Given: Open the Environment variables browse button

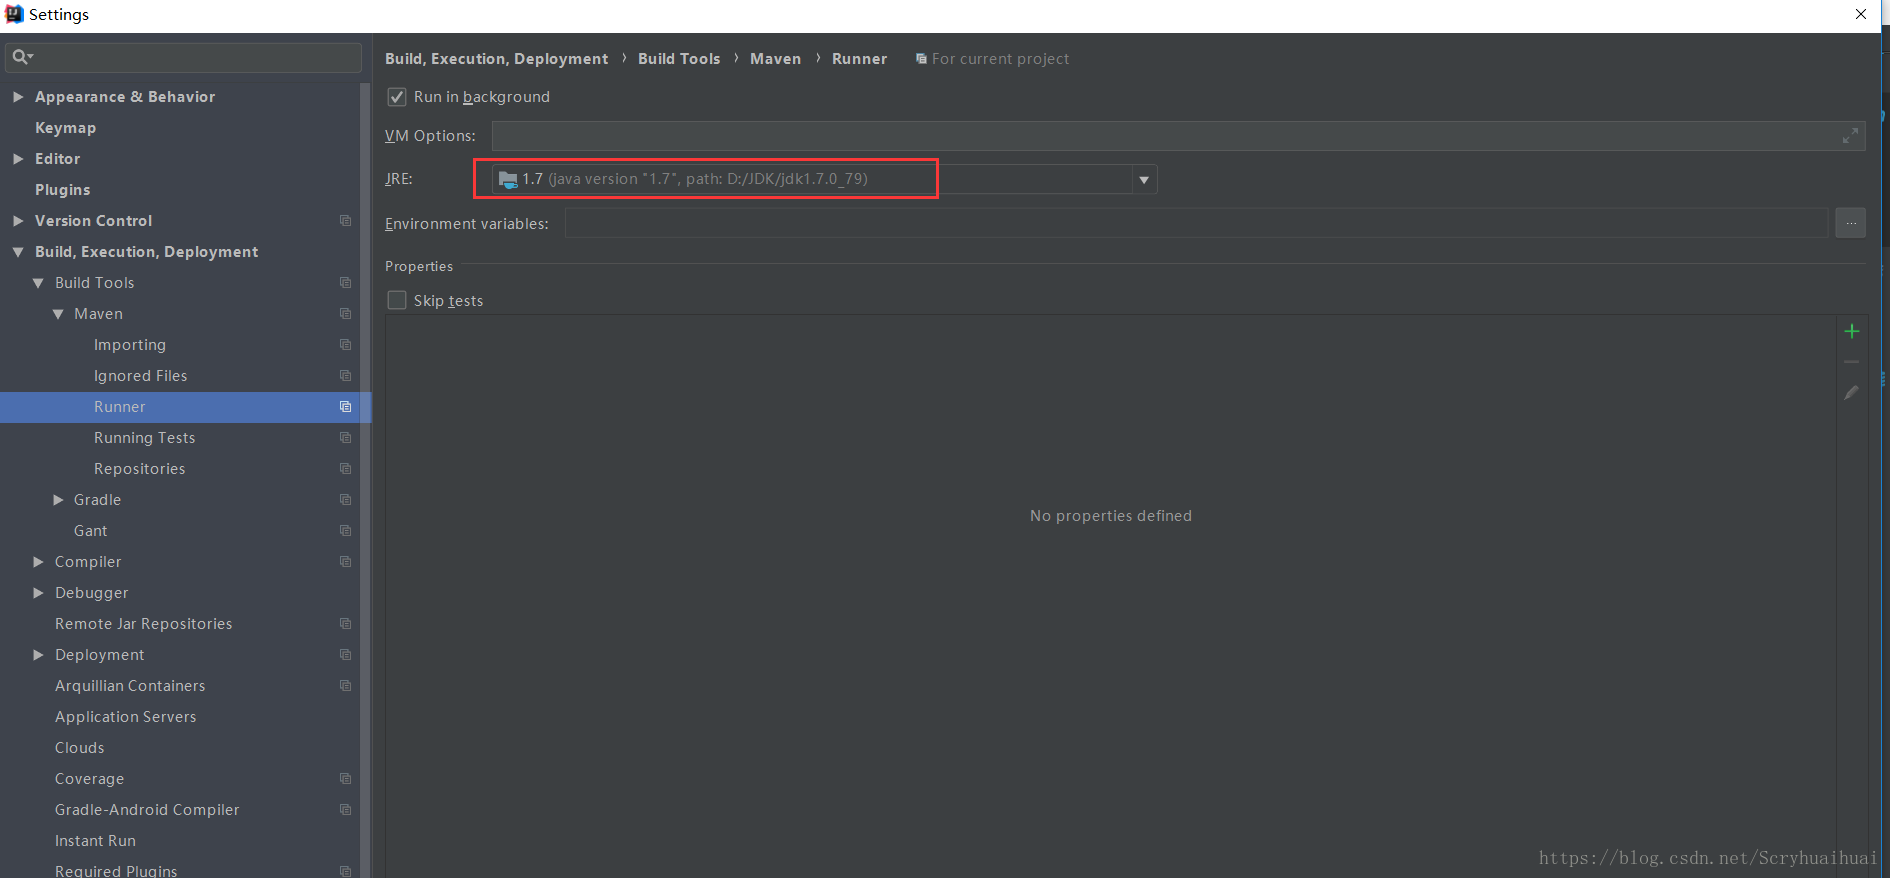Looking at the screenshot, I should tap(1851, 223).
